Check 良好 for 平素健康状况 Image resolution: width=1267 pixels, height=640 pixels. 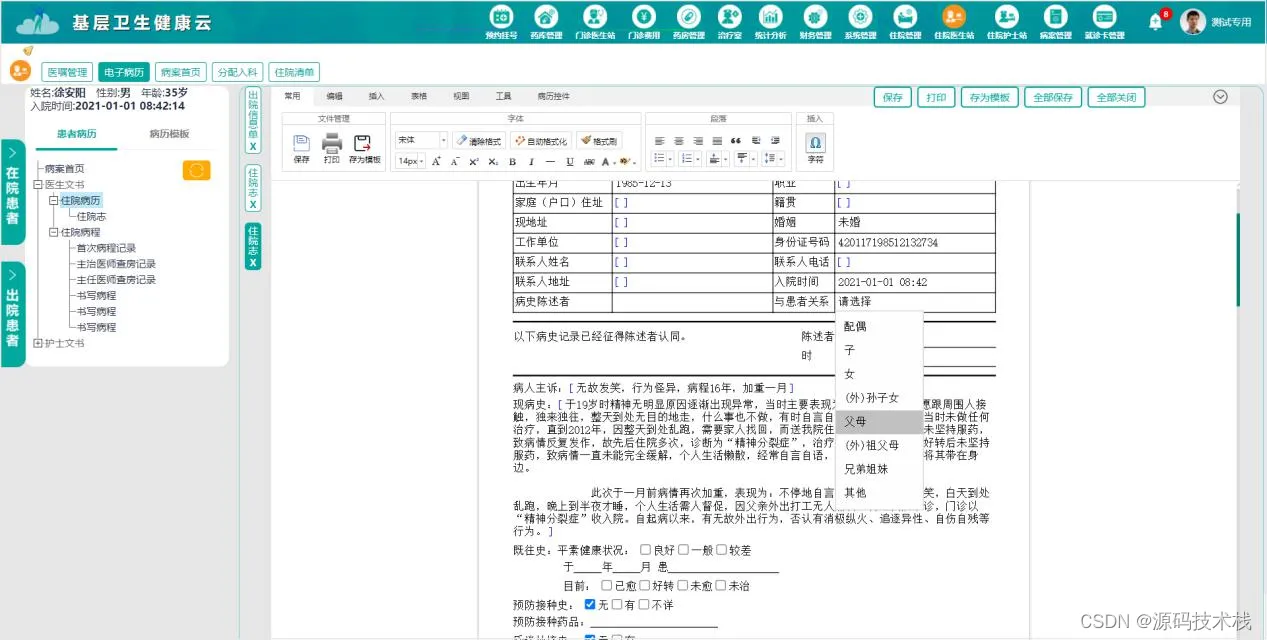pos(644,550)
